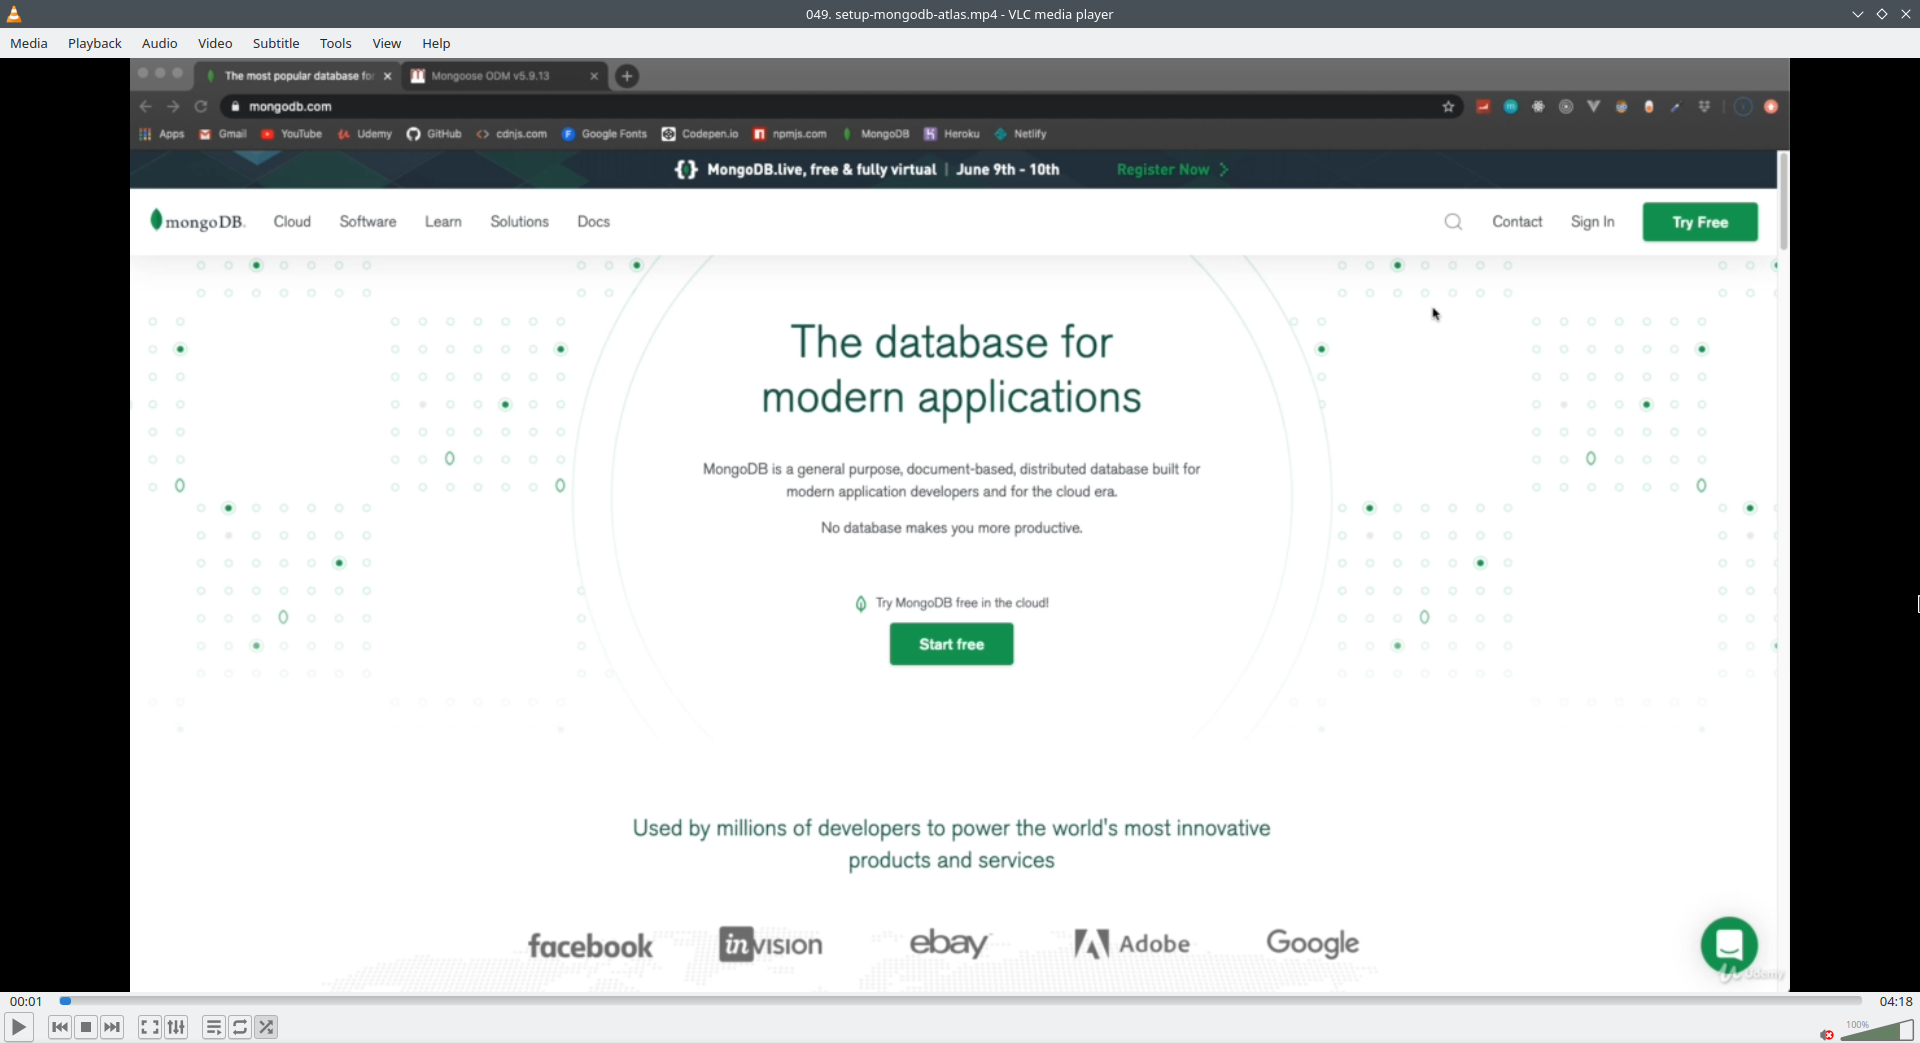Open the Google Fonts bookmark
The width and height of the screenshot is (1920, 1043).
(605, 134)
